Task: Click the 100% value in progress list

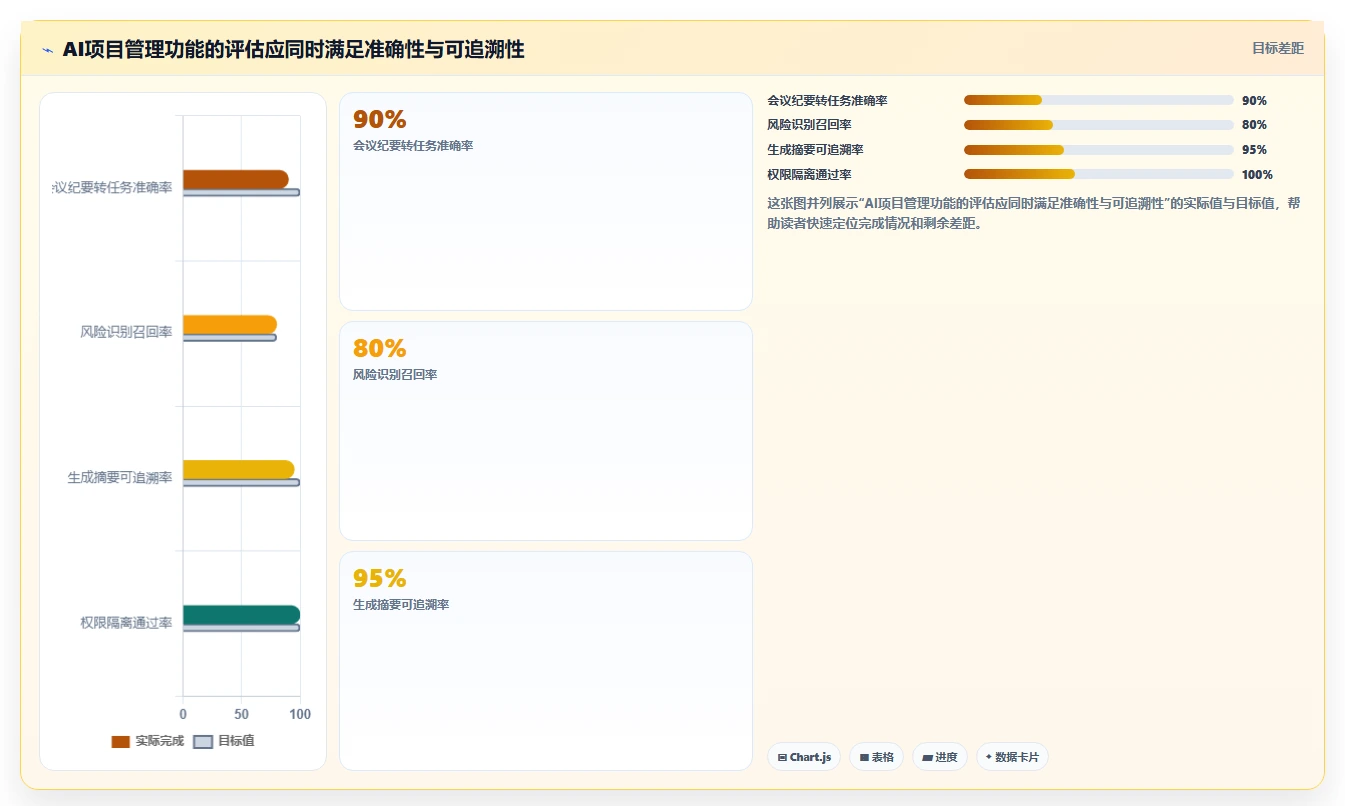Action: click(1257, 174)
